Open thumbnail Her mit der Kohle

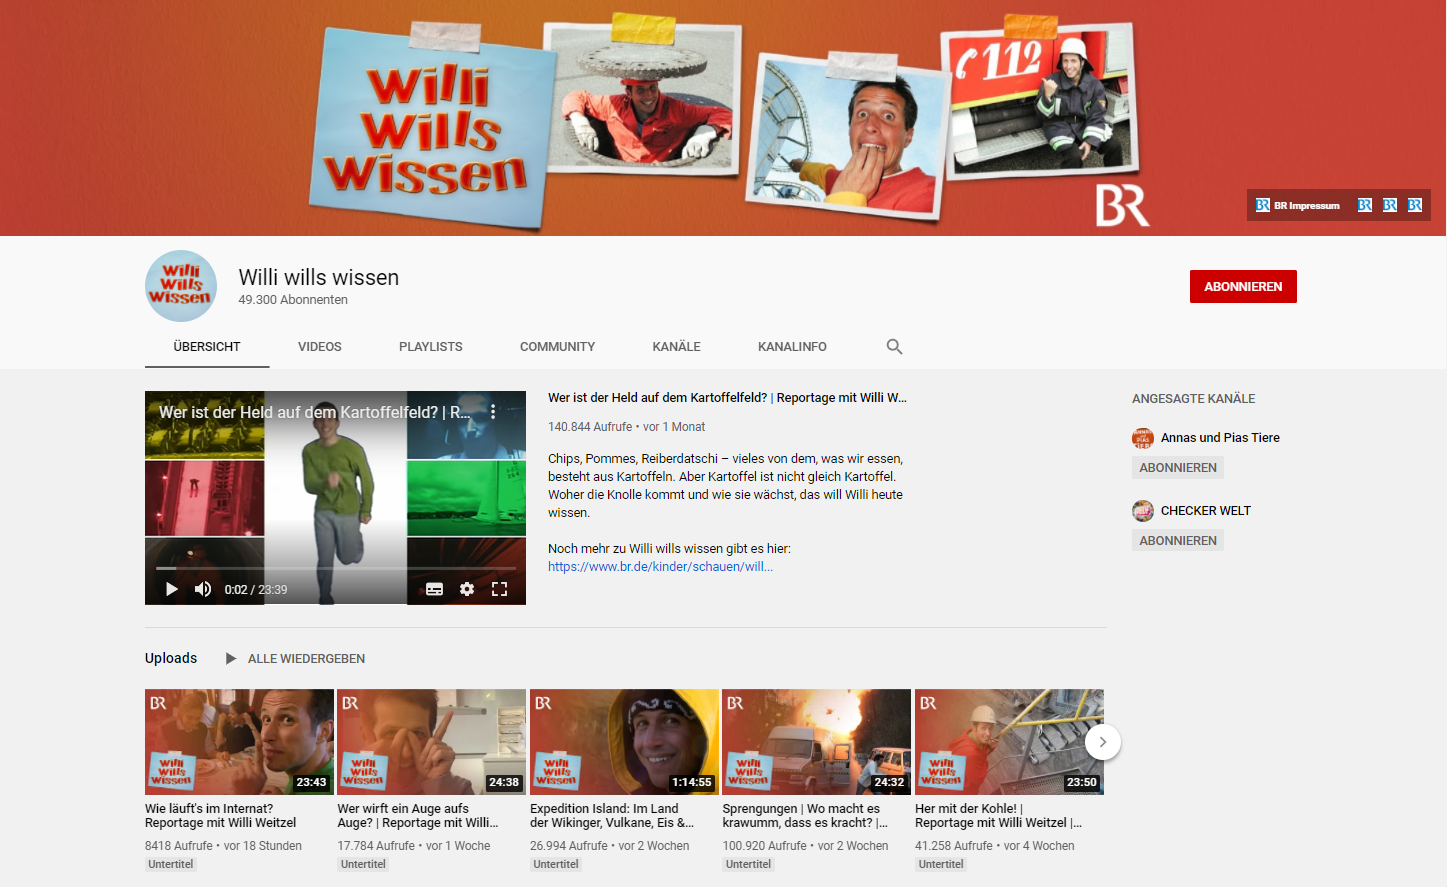pyautogui.click(x=1009, y=742)
